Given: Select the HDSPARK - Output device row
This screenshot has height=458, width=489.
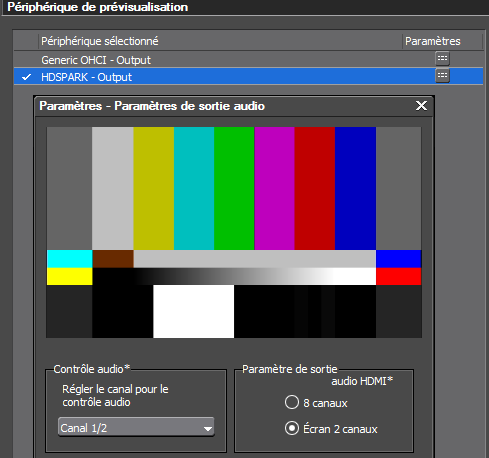Looking at the screenshot, I should coord(248,76).
